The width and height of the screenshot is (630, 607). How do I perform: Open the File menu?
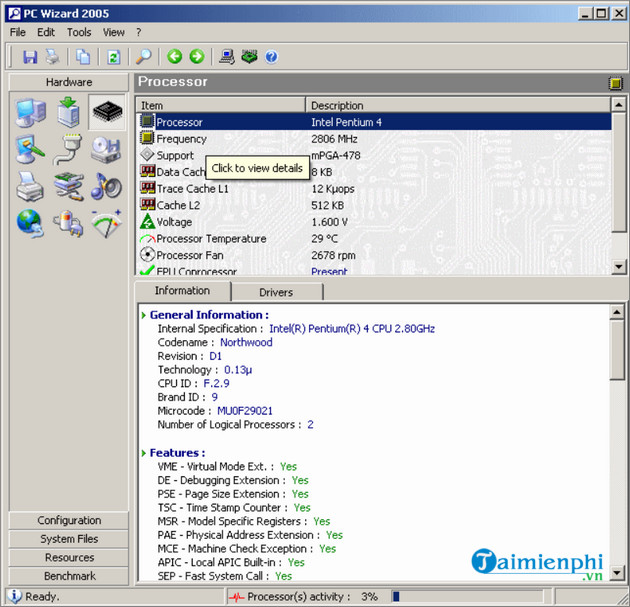pos(18,33)
